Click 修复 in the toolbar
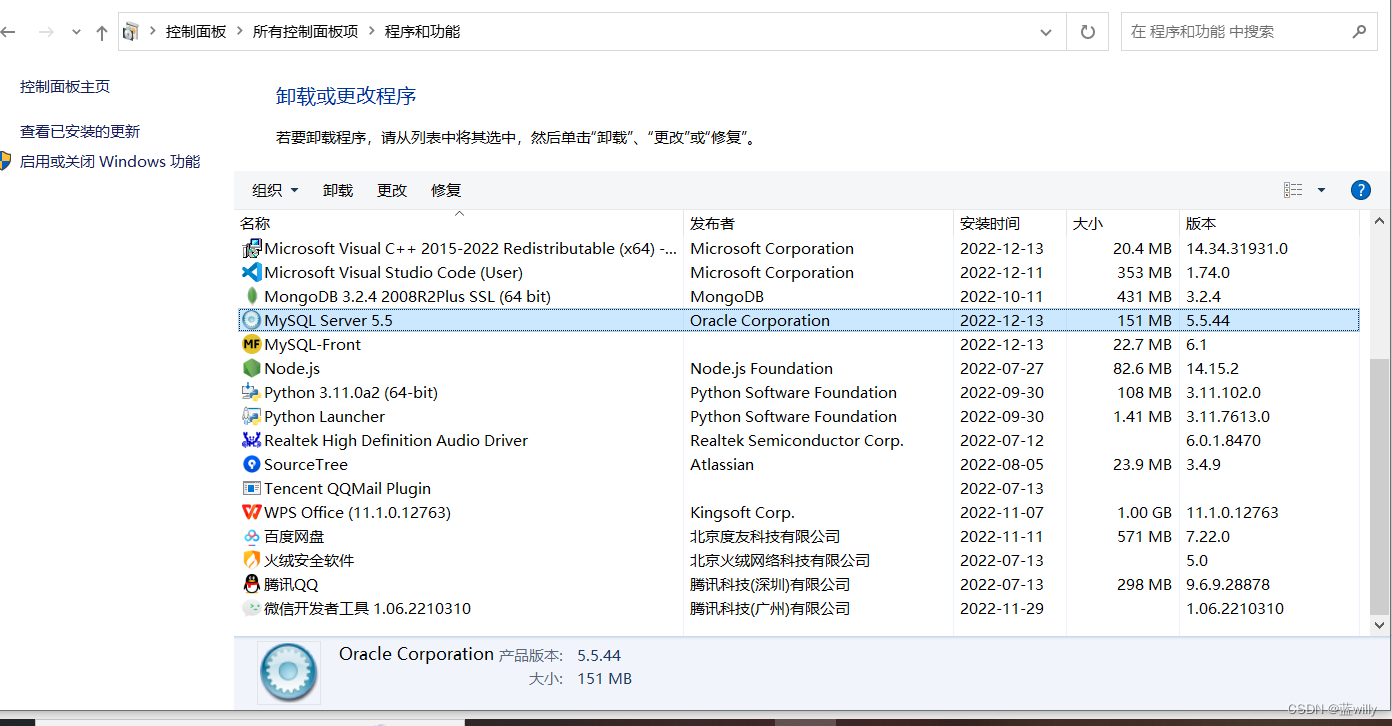The width and height of the screenshot is (1392, 726). (x=446, y=190)
